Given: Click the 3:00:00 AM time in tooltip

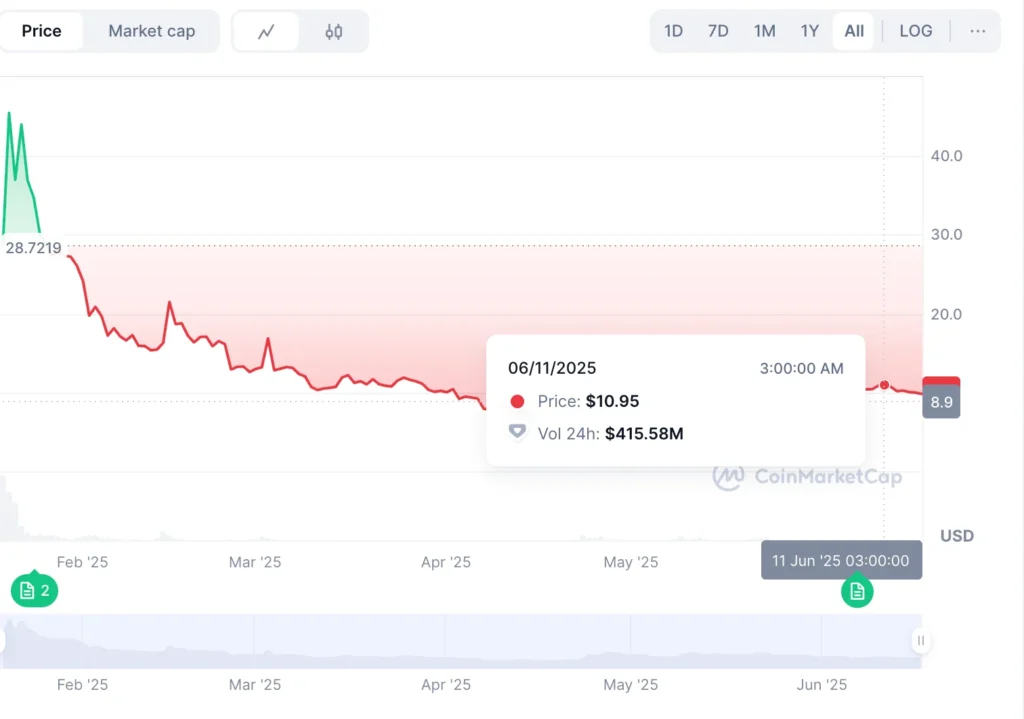Looking at the screenshot, I should [801, 368].
